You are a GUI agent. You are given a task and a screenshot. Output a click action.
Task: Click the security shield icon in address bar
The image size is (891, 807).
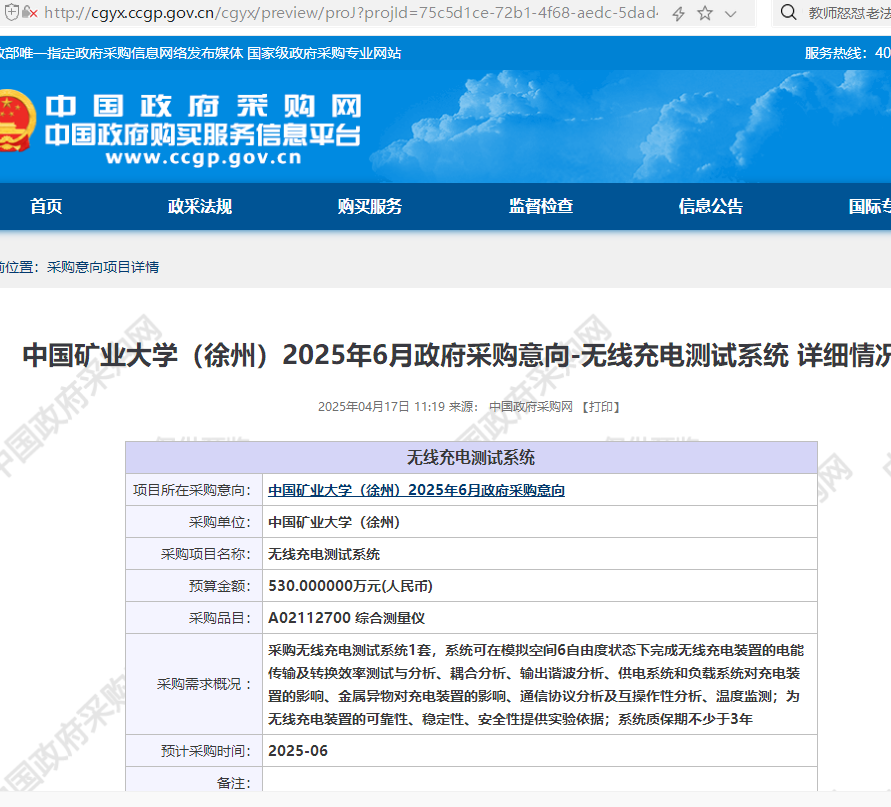(x=11, y=12)
